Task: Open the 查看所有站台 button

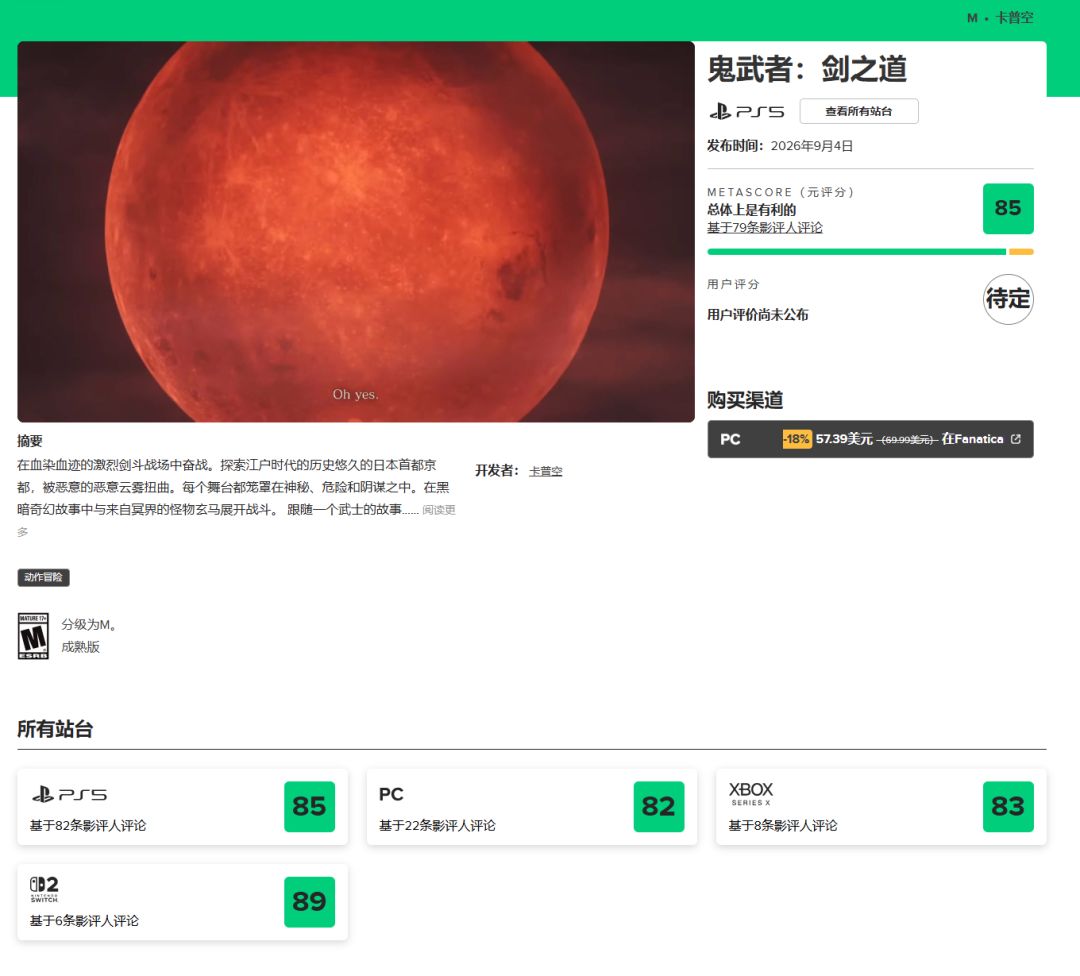Action: [x=858, y=112]
